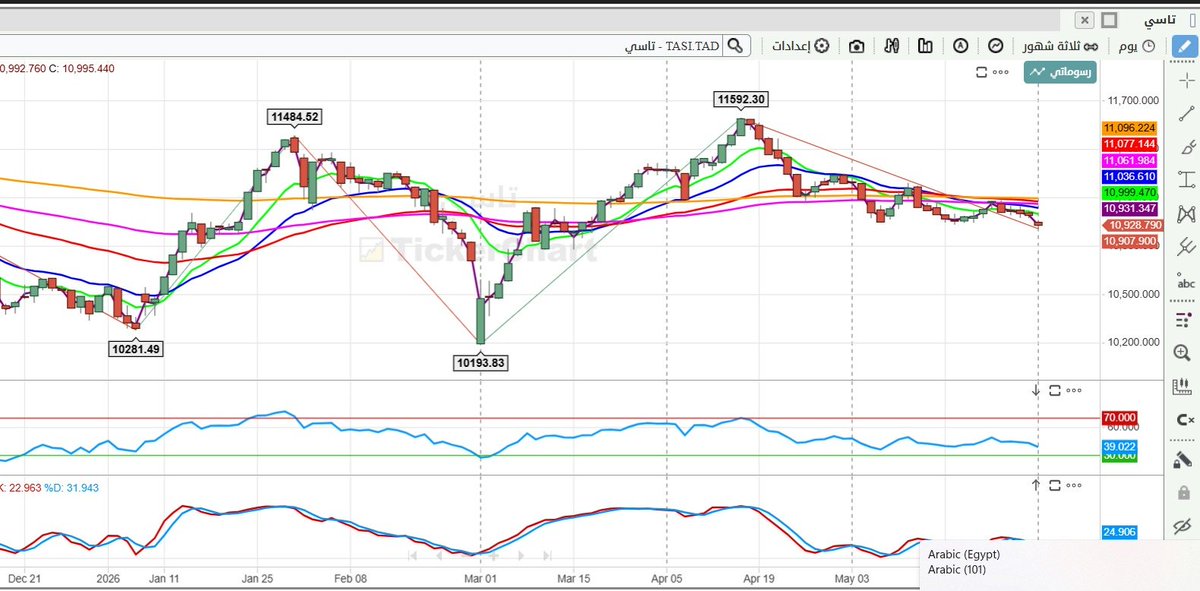Open the bar chart indicators icon

pos(925,46)
